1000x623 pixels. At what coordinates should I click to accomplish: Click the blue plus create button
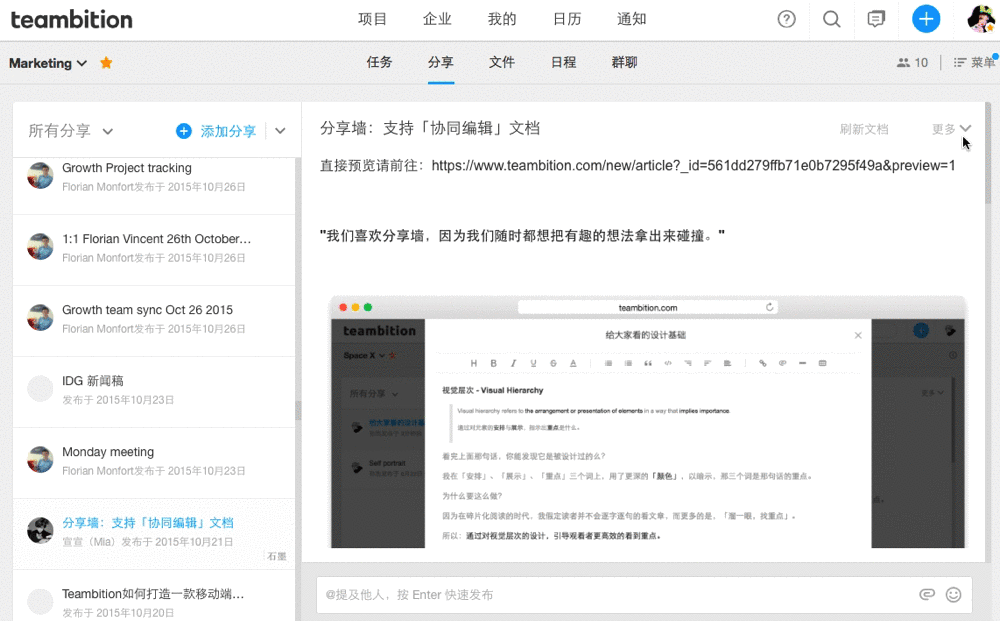[926, 19]
